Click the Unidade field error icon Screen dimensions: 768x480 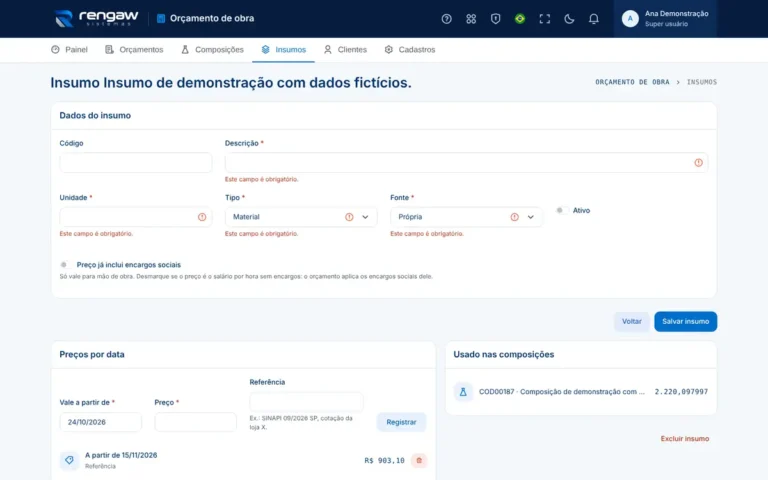(202, 217)
